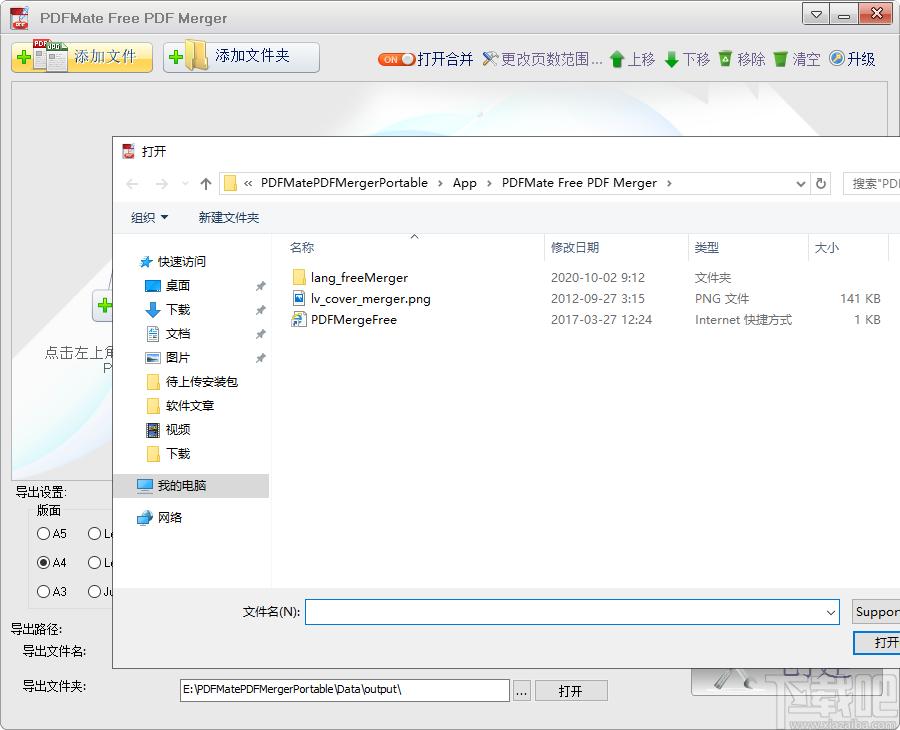Expand chevron after PDFMate Free PDF Merger breadcrumb

pos(669,183)
